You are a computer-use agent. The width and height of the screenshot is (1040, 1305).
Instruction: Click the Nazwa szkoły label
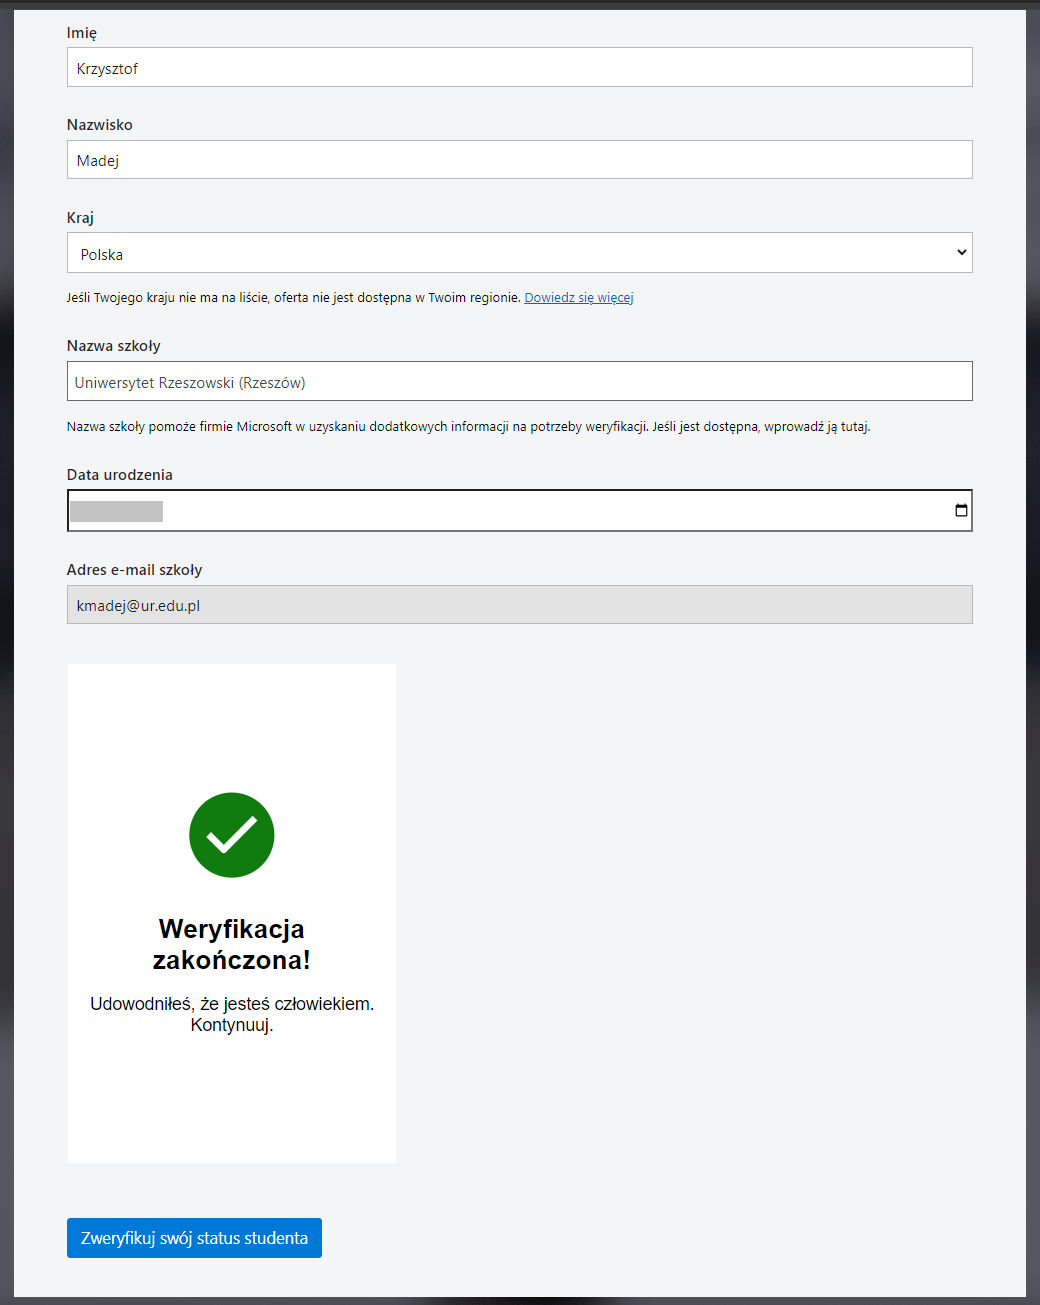[113, 346]
